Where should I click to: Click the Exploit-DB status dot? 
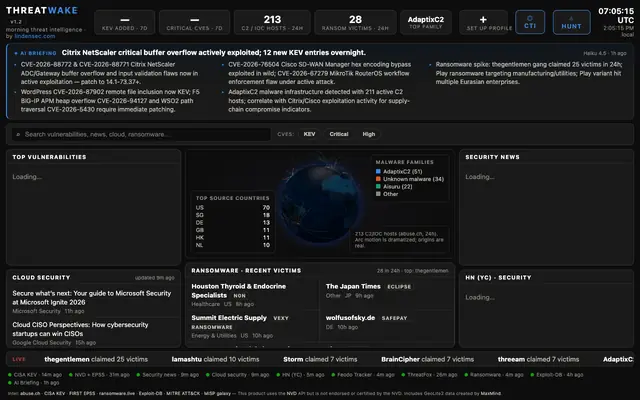click(532, 375)
